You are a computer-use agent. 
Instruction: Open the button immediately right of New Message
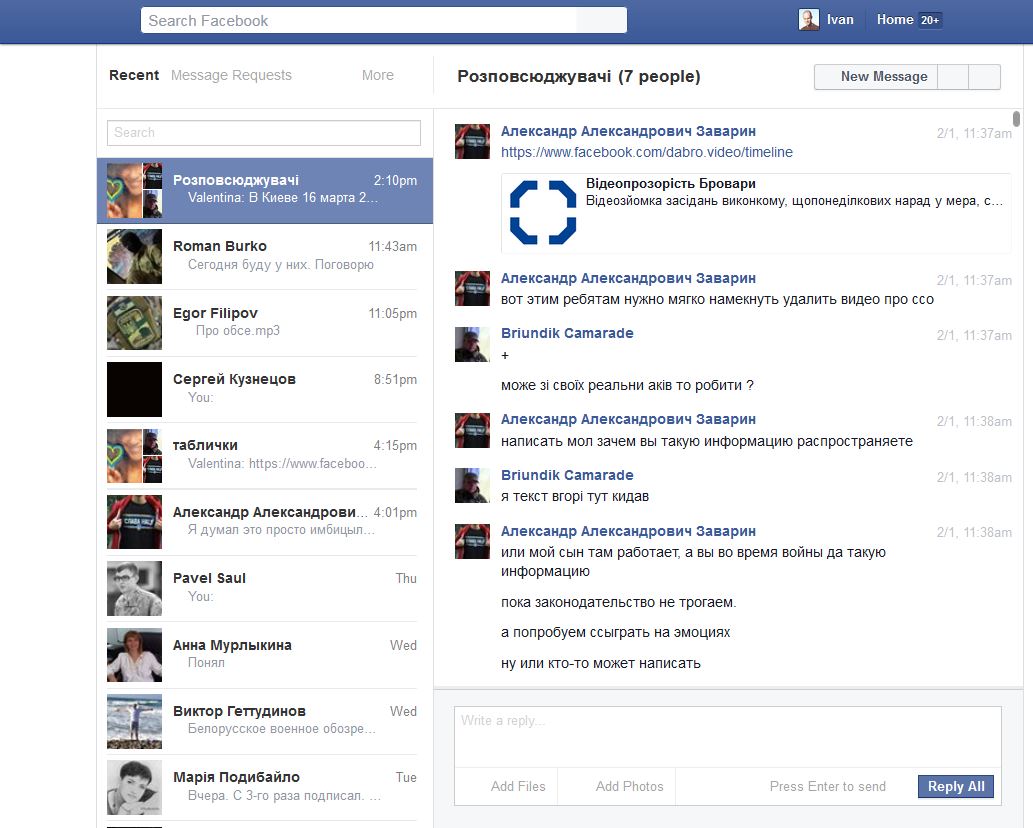tap(953, 77)
